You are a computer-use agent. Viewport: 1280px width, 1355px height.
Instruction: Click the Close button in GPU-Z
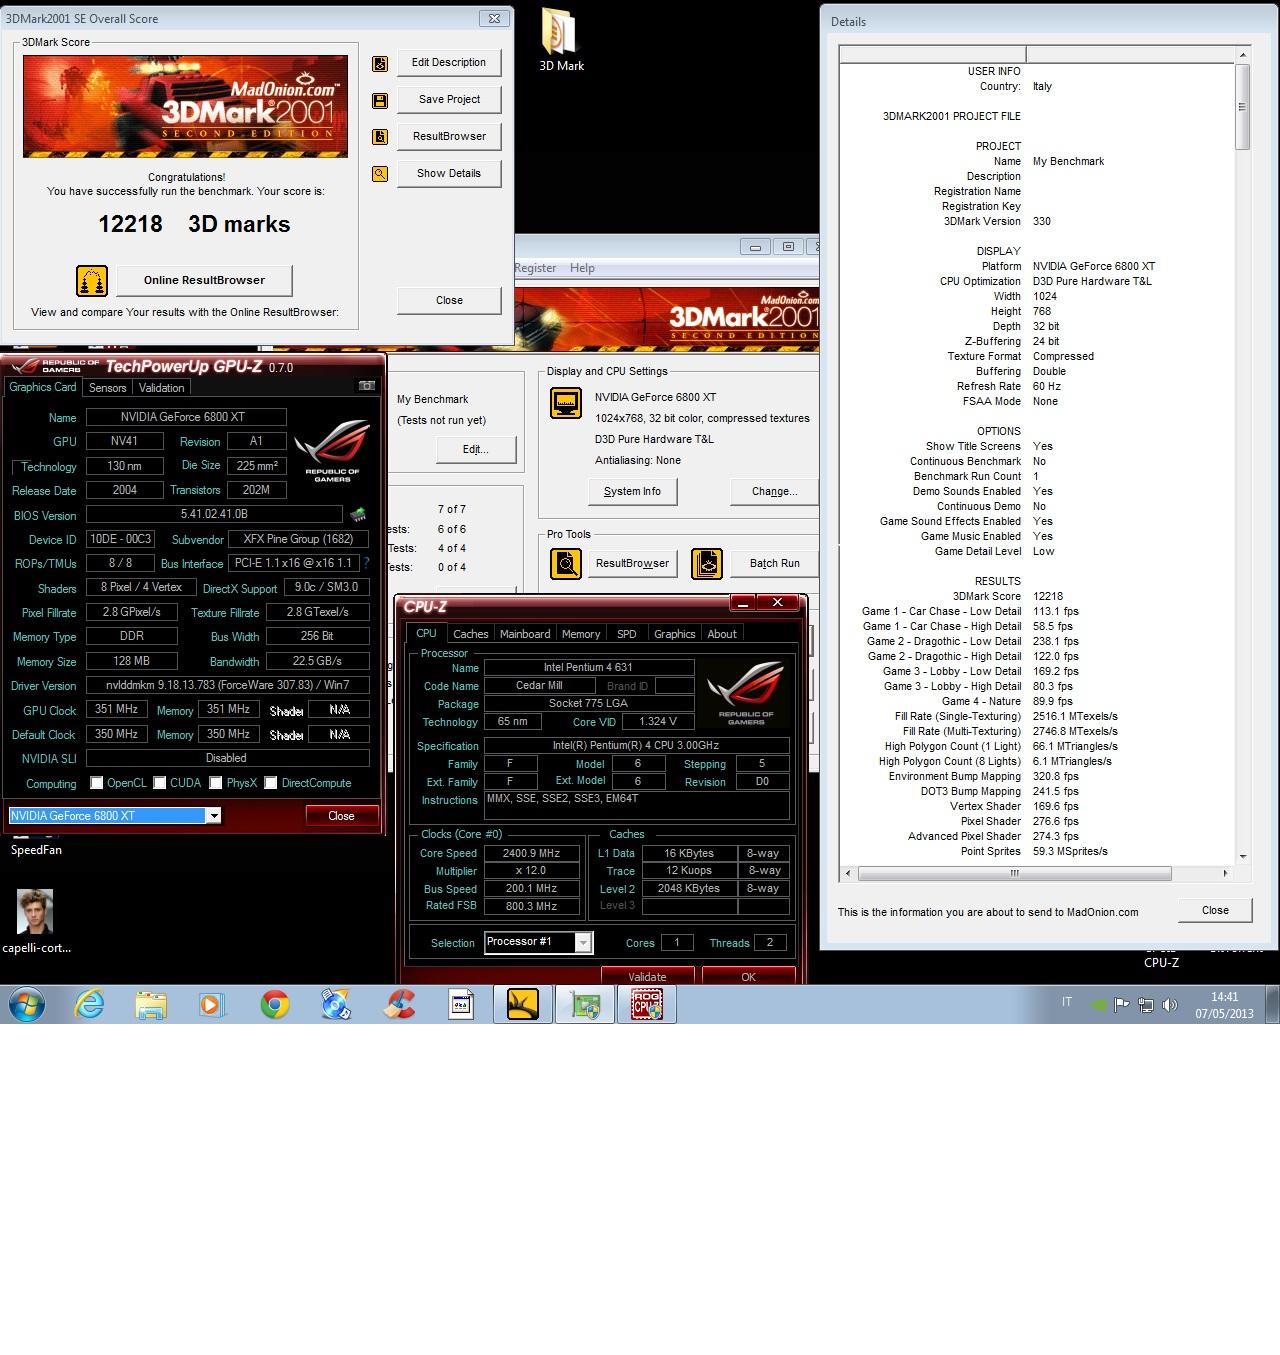tap(342, 816)
